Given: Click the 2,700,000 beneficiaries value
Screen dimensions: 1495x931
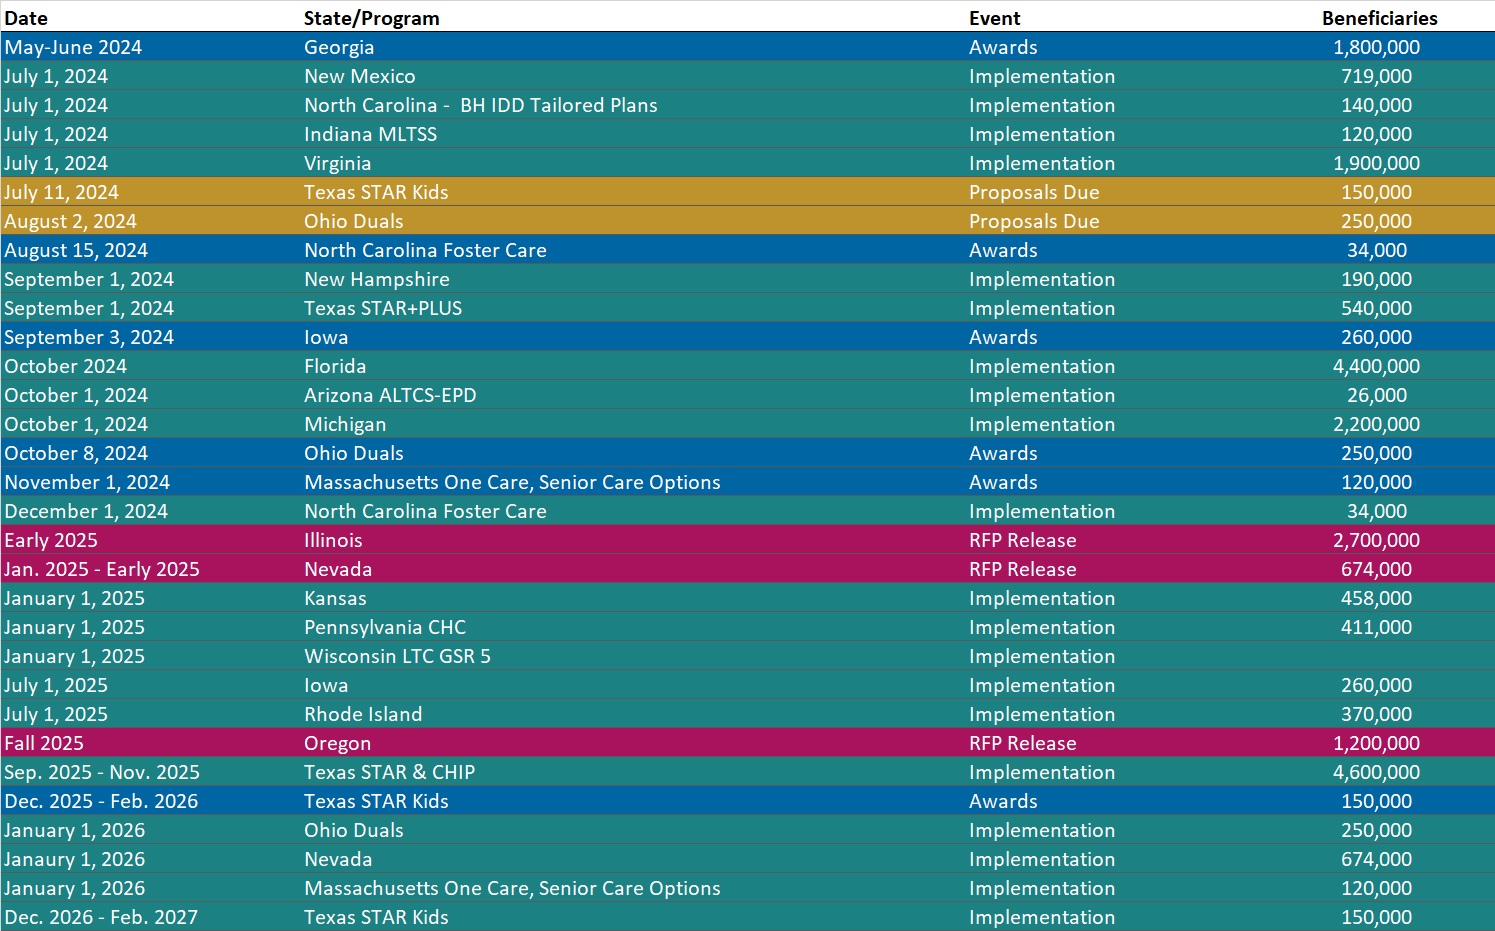Looking at the screenshot, I should pos(1376,540).
